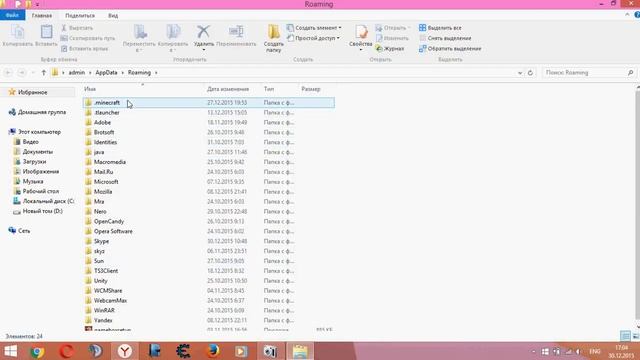This screenshot has height=360, width=640.
Task: Click Copy path (Скопировать путь)
Action: coord(88,38)
